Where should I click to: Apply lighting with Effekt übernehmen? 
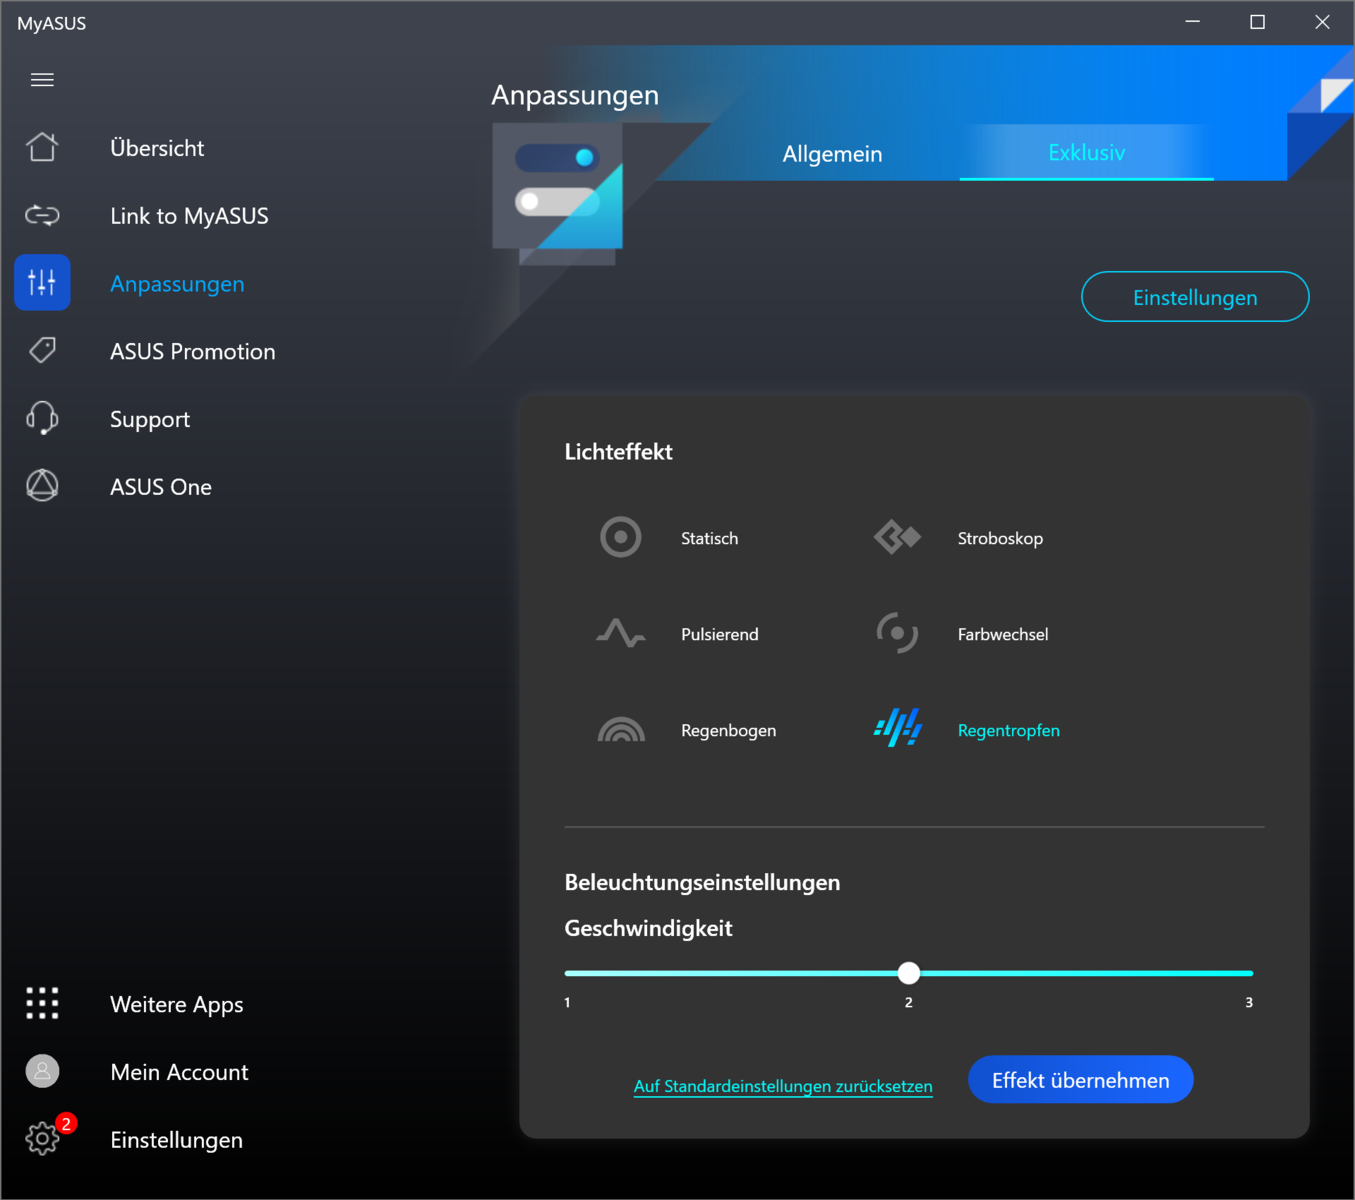(1081, 1080)
